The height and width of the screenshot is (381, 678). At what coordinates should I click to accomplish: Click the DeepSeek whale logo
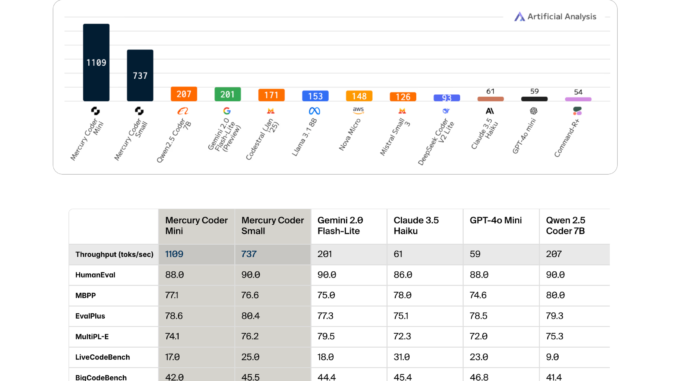click(446, 111)
